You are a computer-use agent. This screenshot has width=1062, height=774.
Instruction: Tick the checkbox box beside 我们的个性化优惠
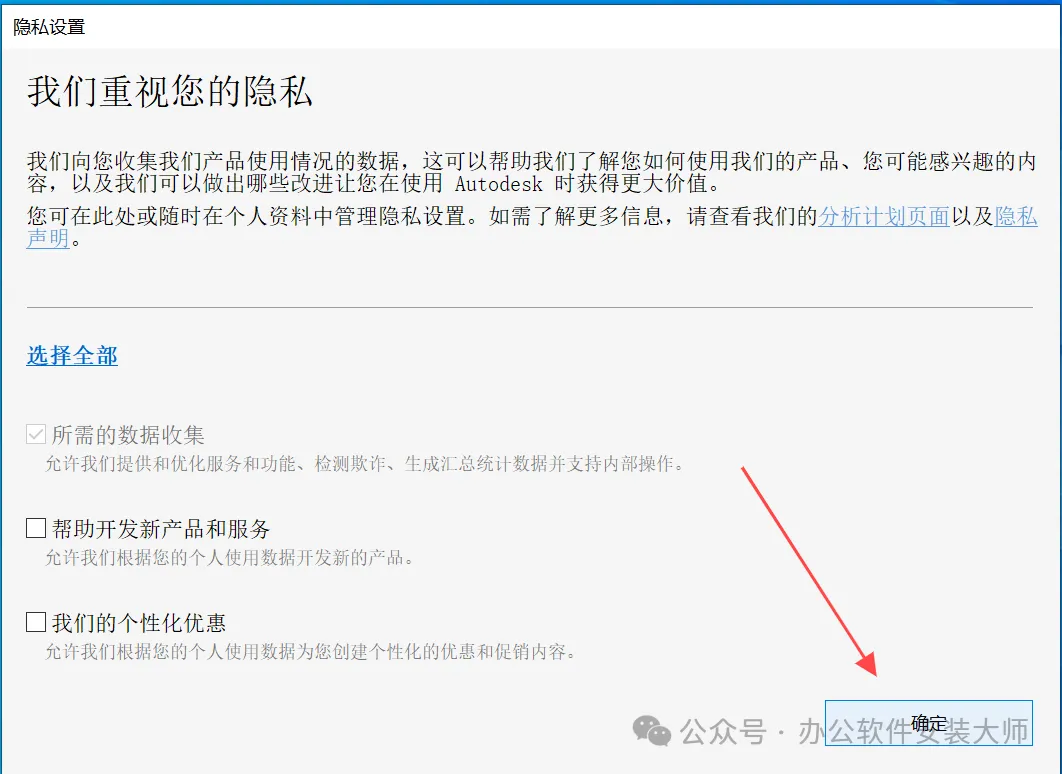point(36,622)
